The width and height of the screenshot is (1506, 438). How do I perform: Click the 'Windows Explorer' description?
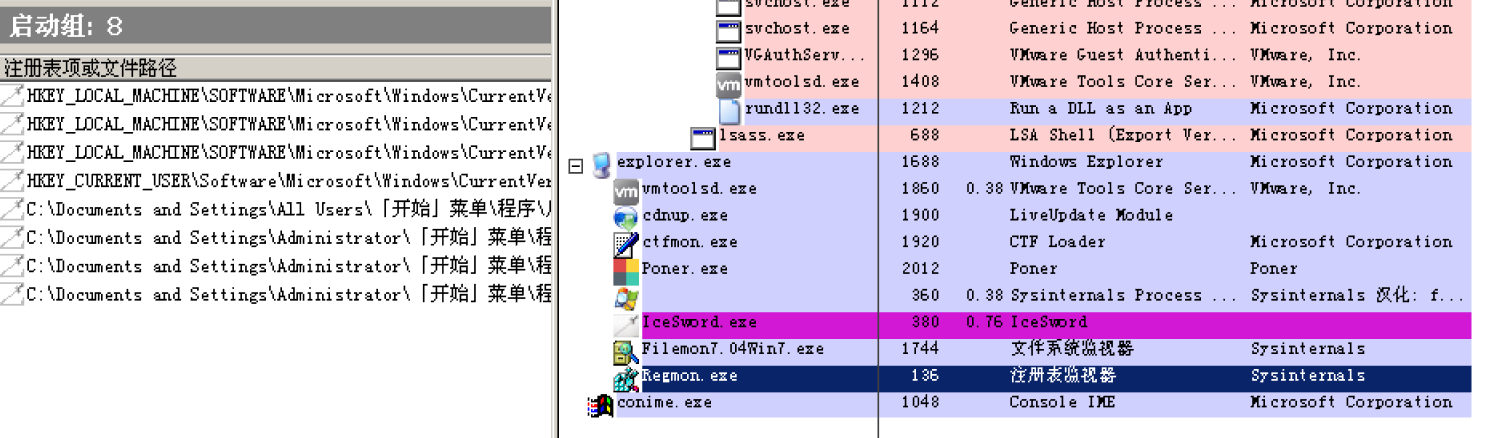[x=1087, y=162]
